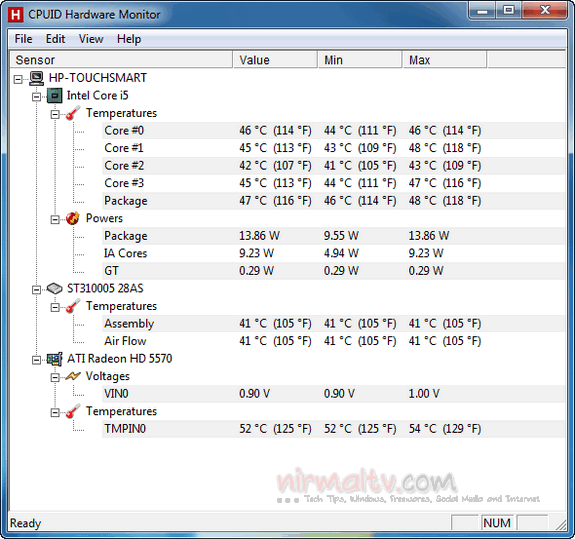The width and height of the screenshot is (575, 539).
Task: Open the View menu
Action: click(x=91, y=39)
